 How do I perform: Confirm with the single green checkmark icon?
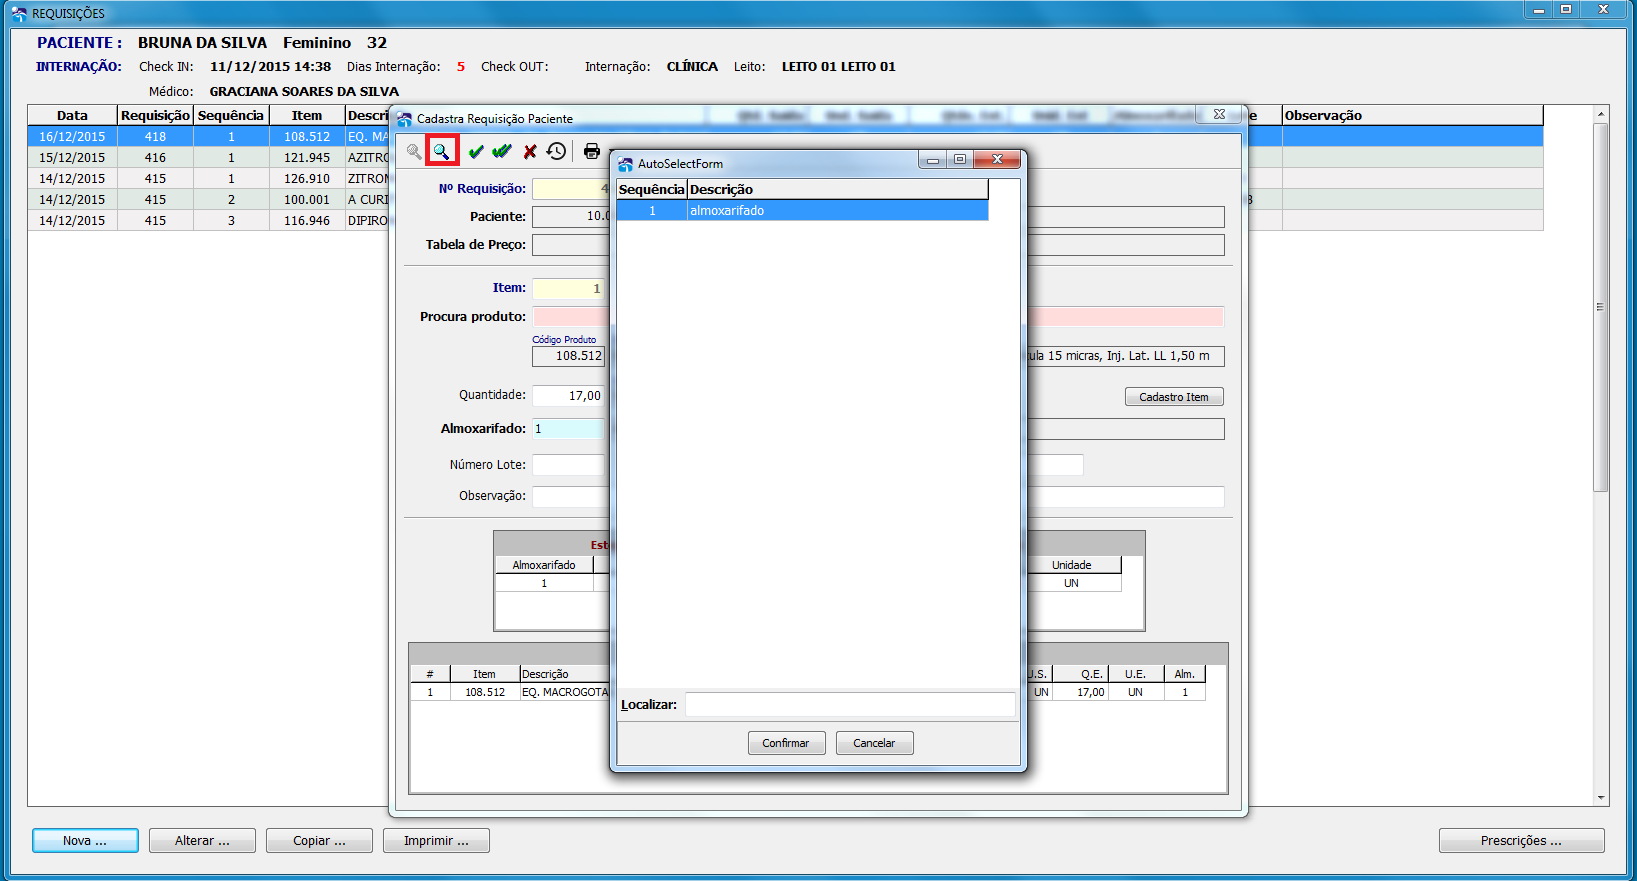tap(476, 152)
